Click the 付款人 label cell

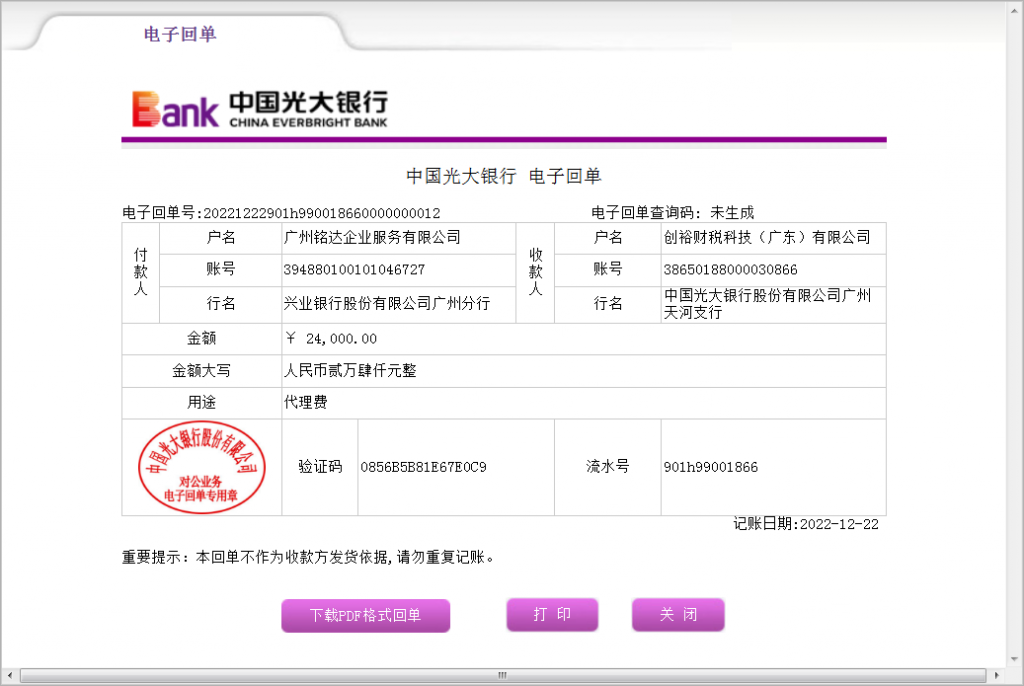140,272
